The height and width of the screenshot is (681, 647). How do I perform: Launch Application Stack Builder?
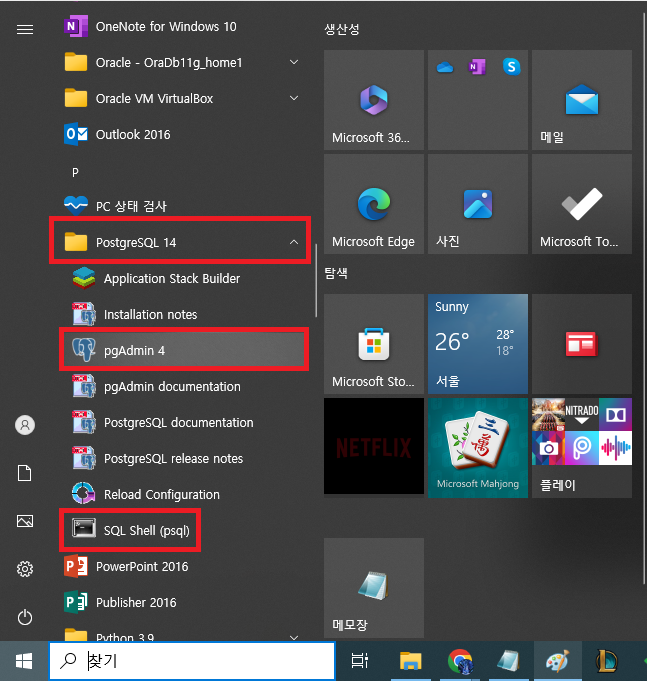182,278
